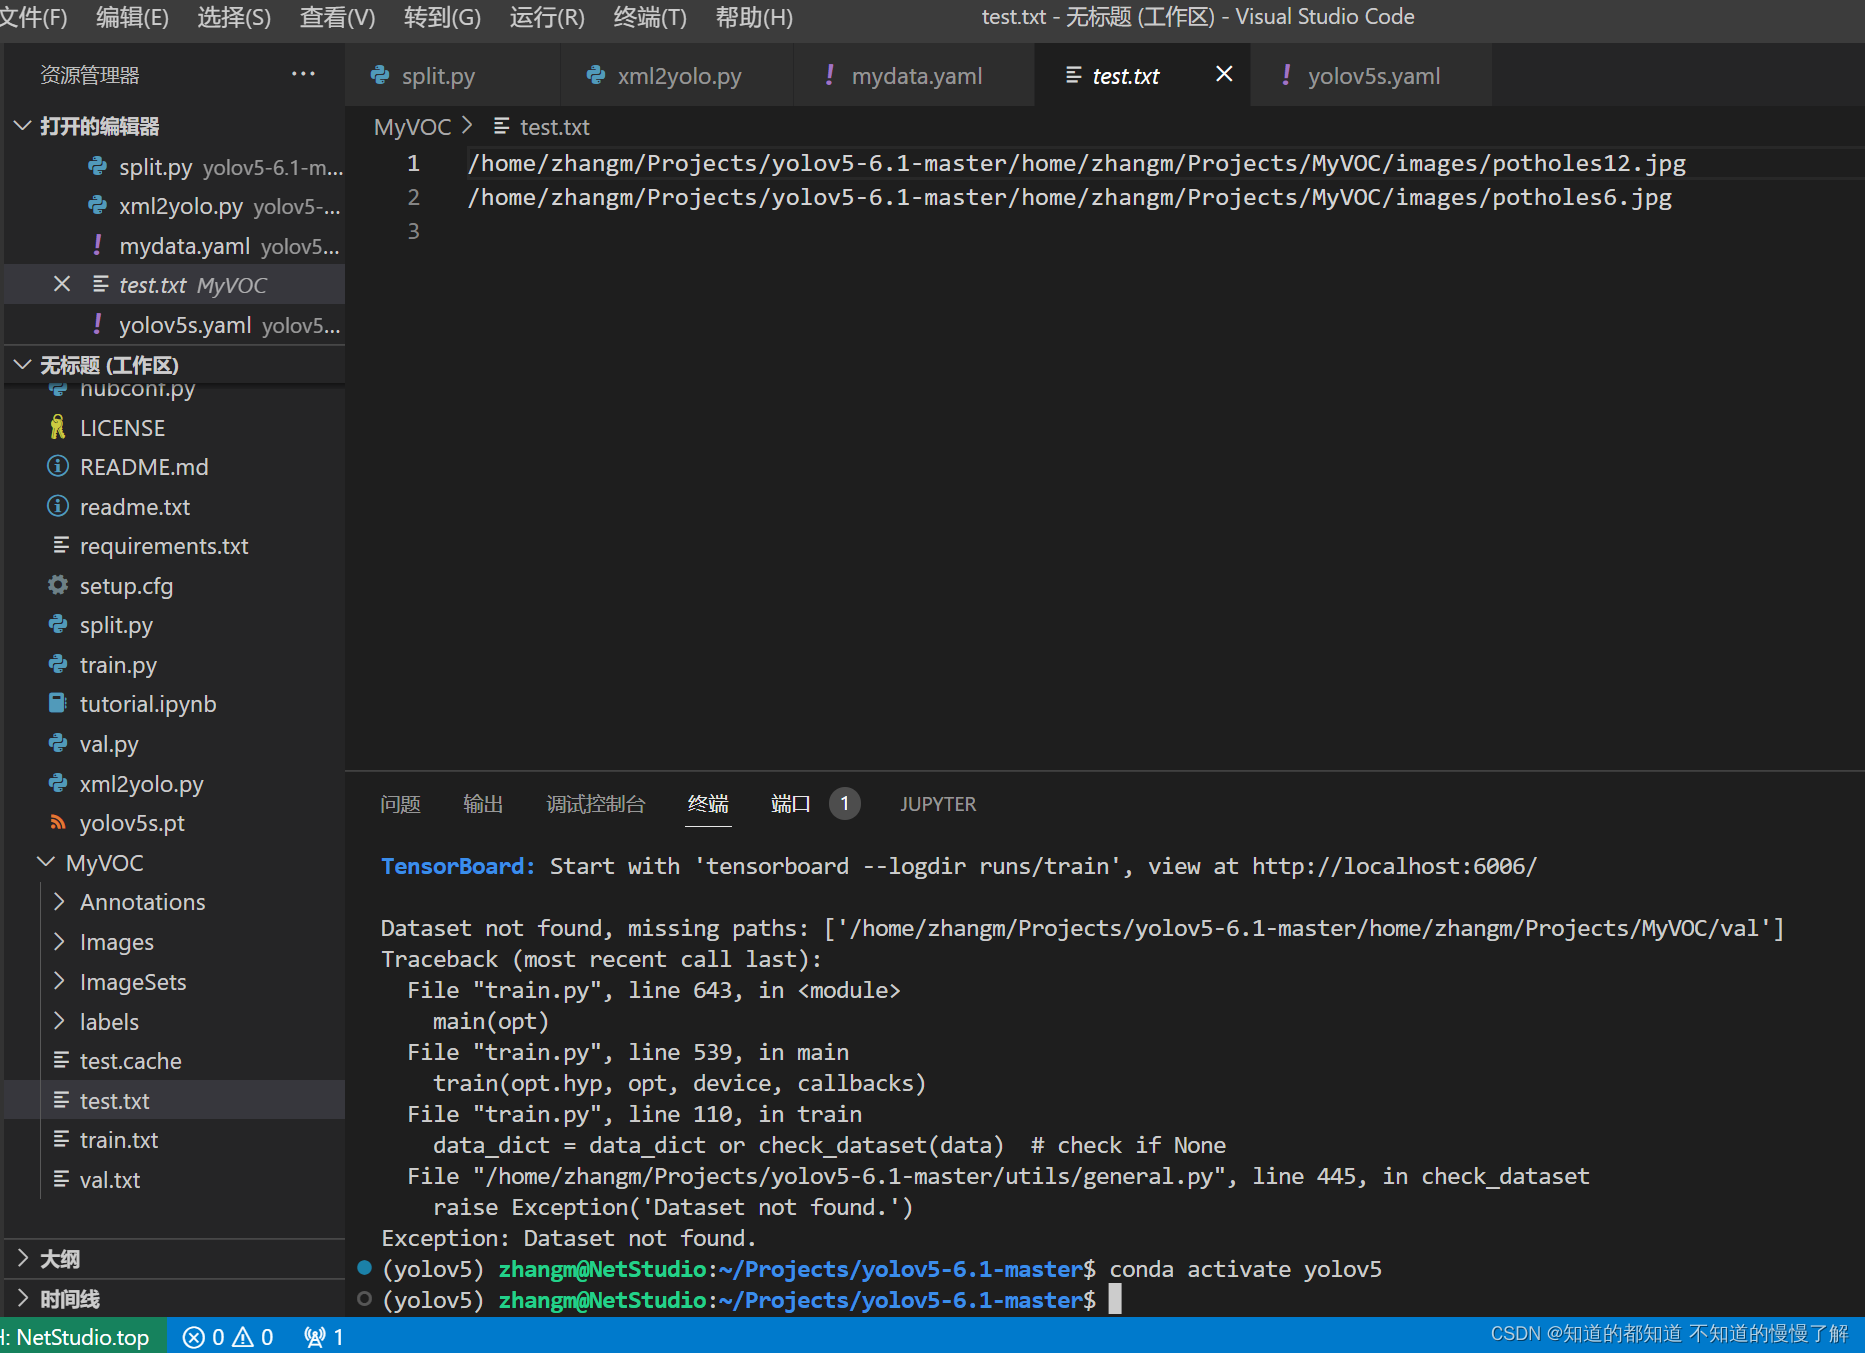Click the MyVOC breadcrumb segment
The width and height of the screenshot is (1865, 1353).
412,127
